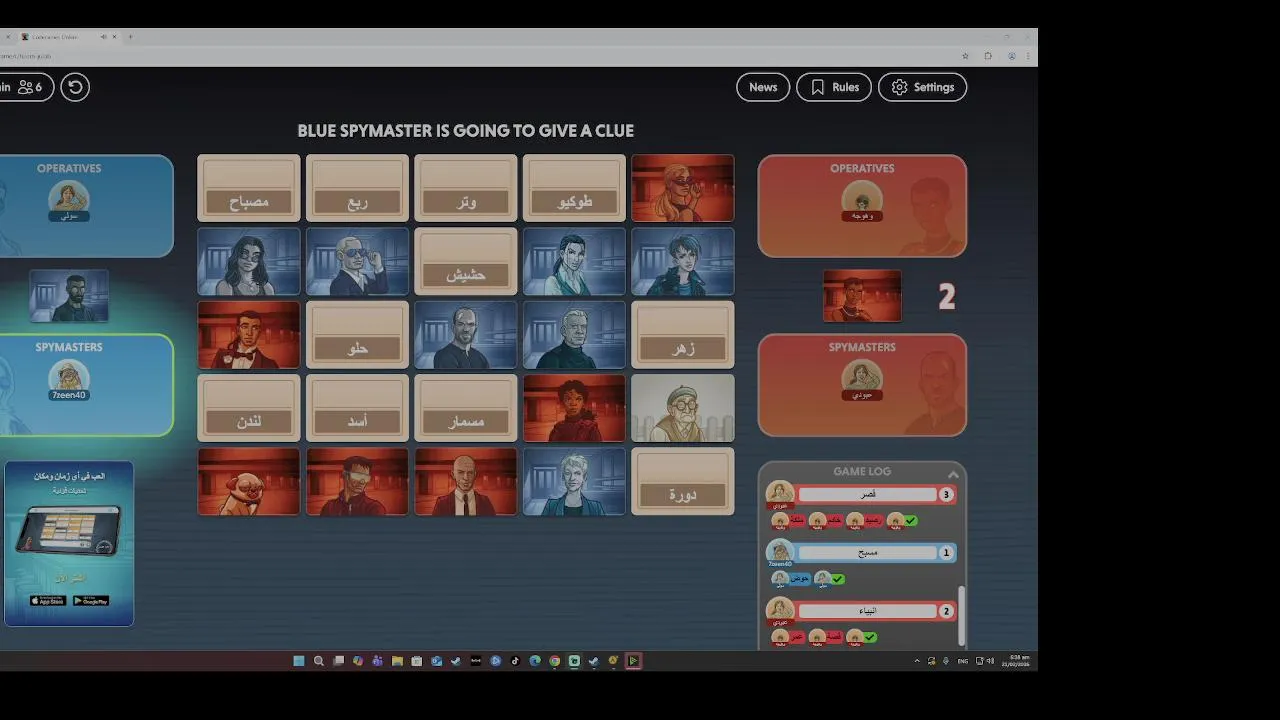The image size is (1280, 720).
Task: Bookmark this page with the star icon
Action: (965, 56)
